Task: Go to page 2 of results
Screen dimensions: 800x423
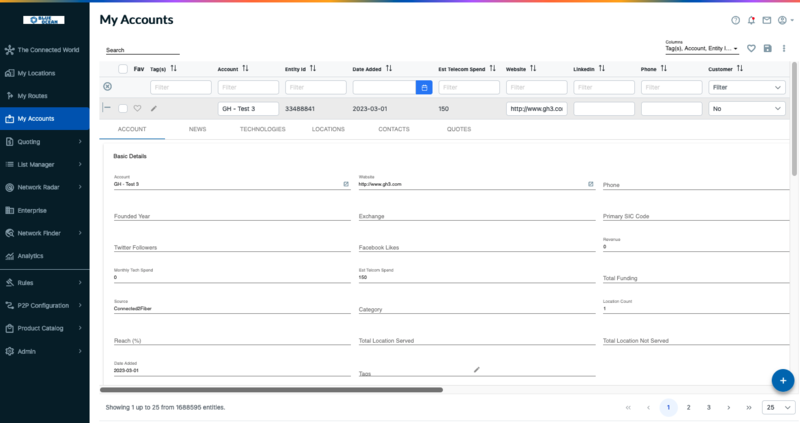Action: coord(688,407)
